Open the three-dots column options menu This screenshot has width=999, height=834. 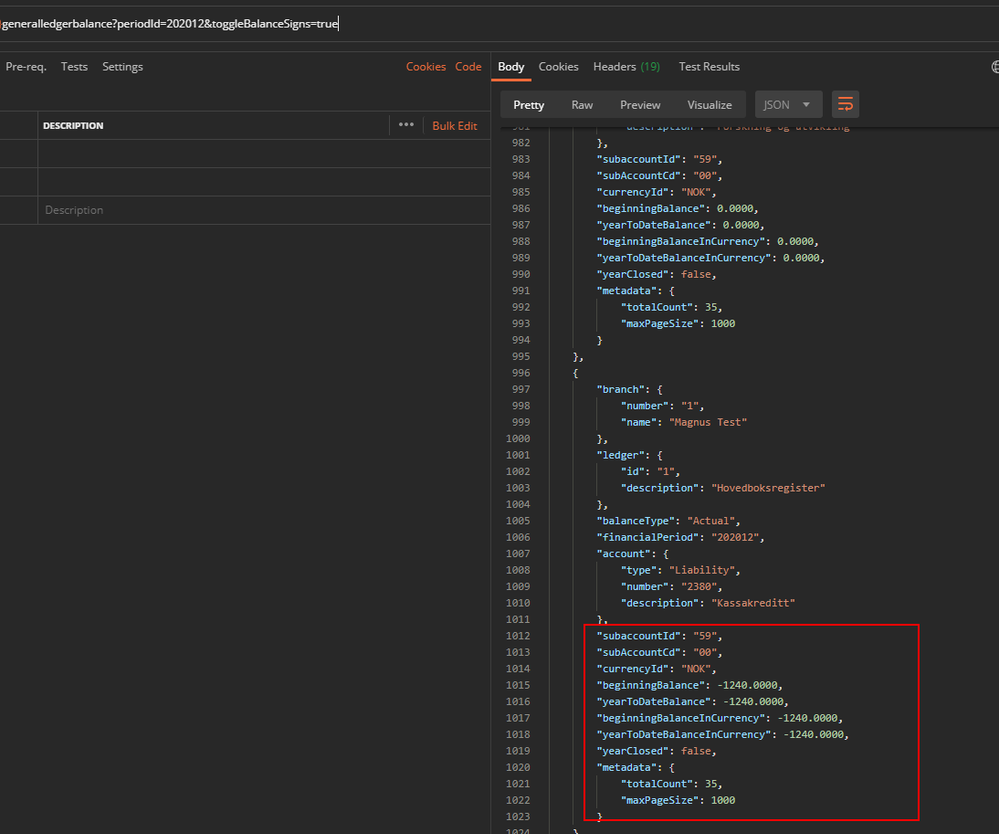click(406, 125)
